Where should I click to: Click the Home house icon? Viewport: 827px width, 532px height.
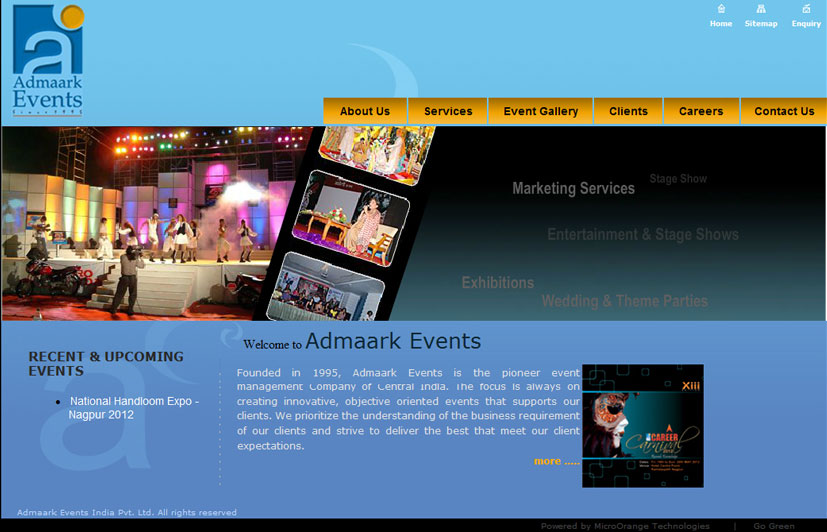pos(721,8)
